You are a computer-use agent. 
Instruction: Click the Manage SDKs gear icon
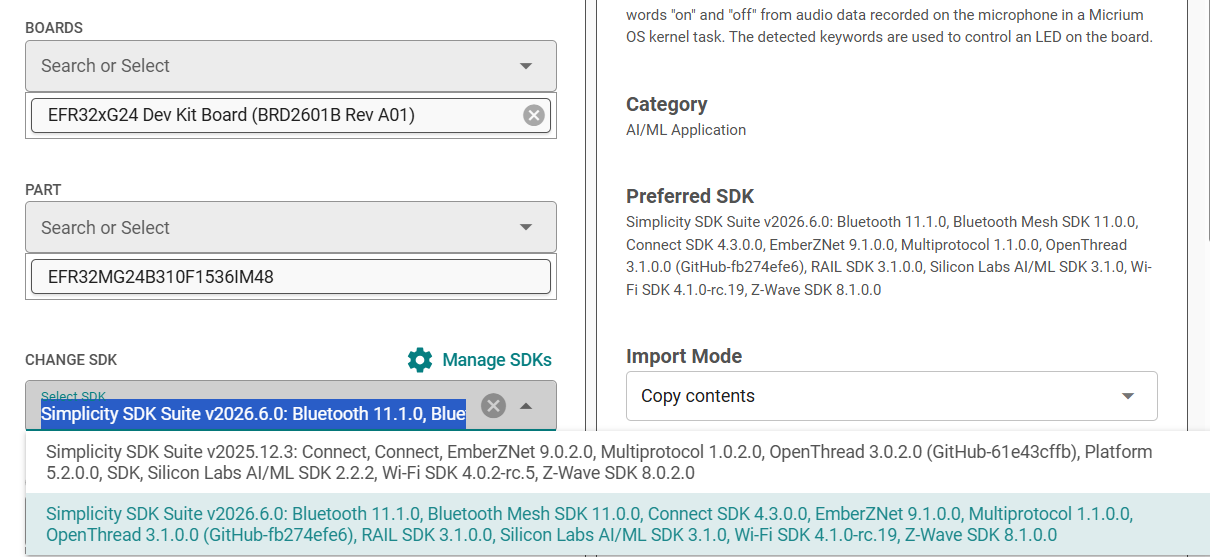click(420, 360)
